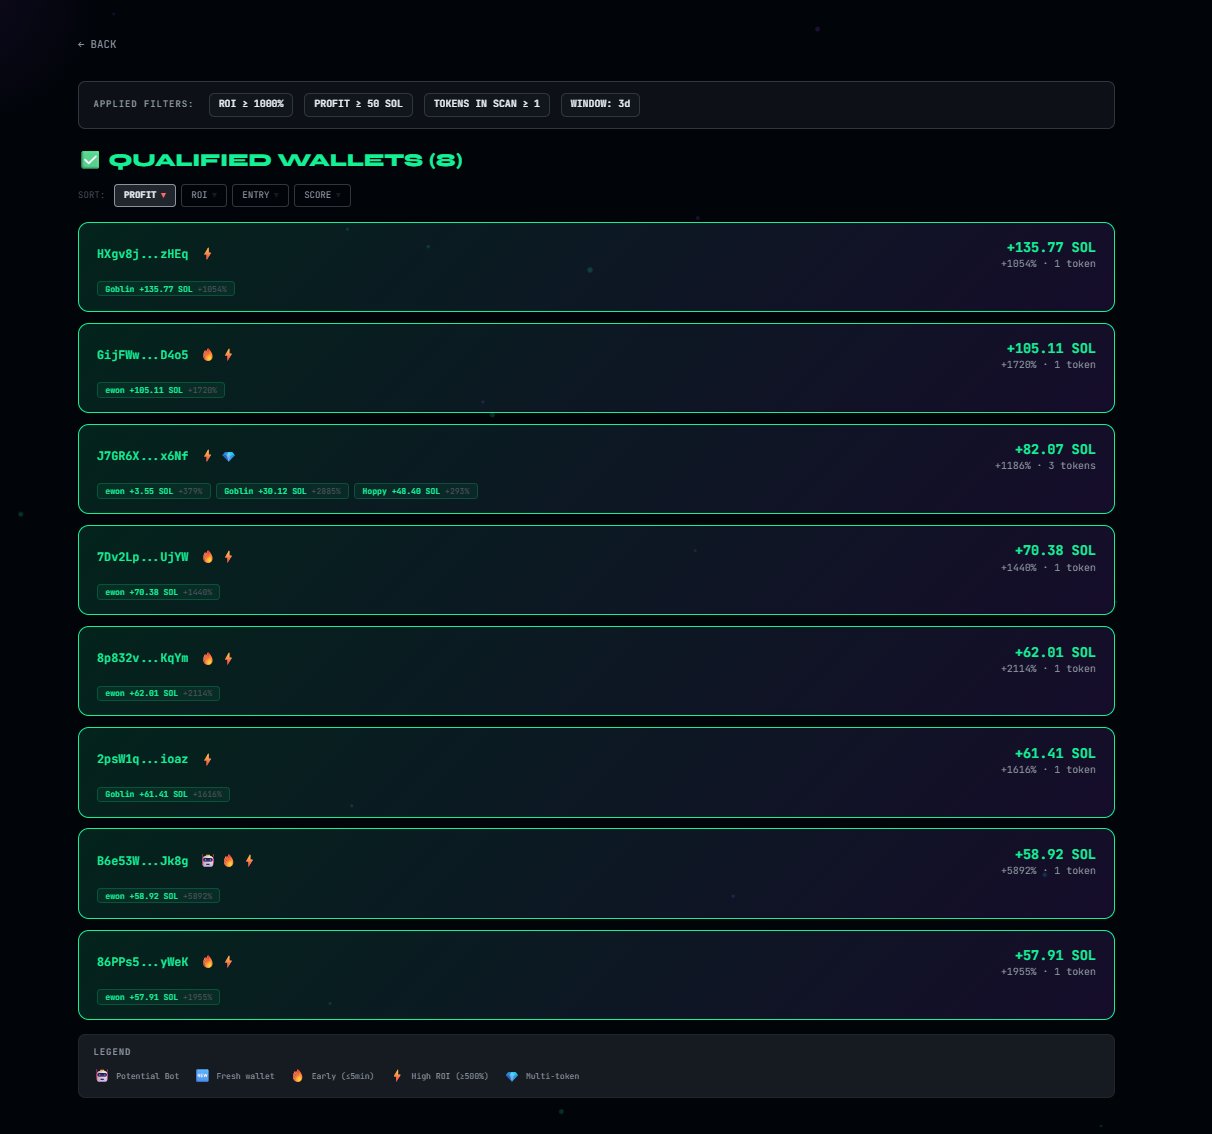Click the ewon +57.91 SOL token tag
This screenshot has width=1212, height=1134.
tap(158, 997)
